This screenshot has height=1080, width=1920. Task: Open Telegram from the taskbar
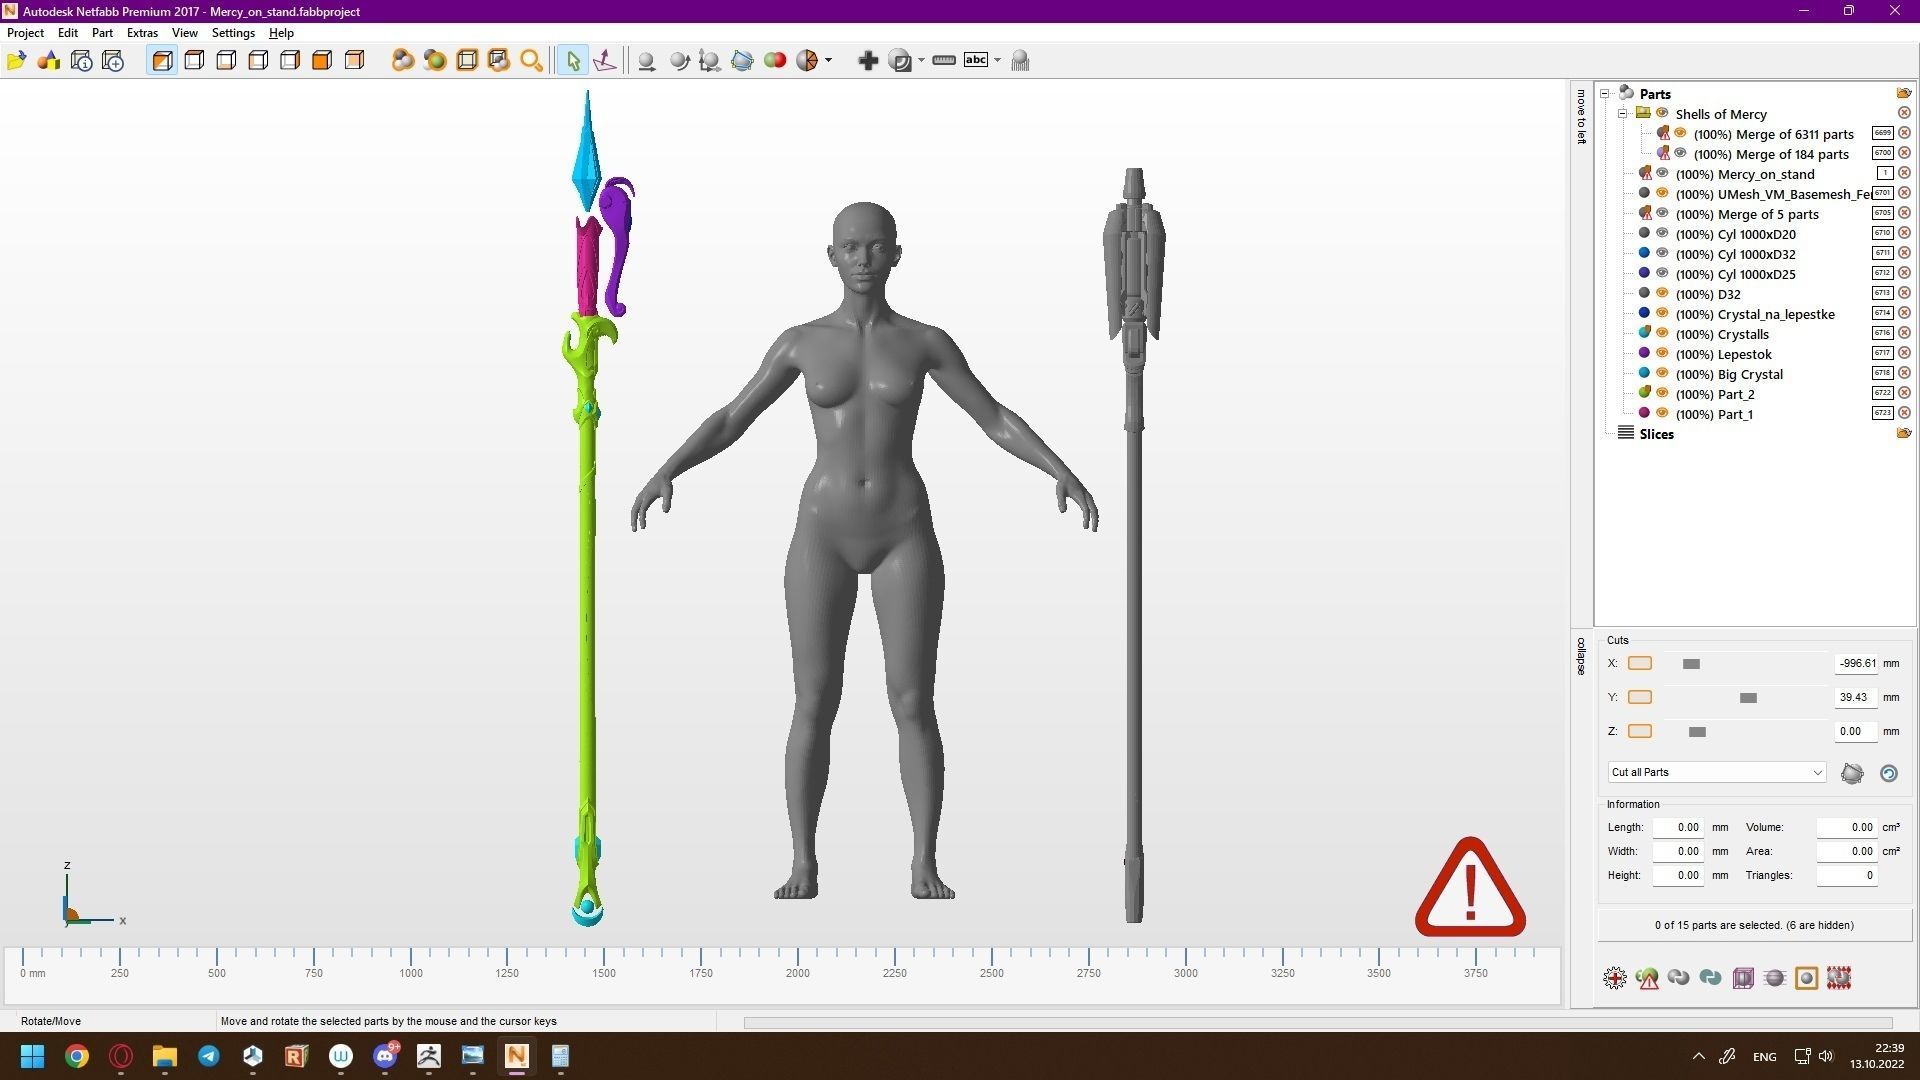point(209,1056)
